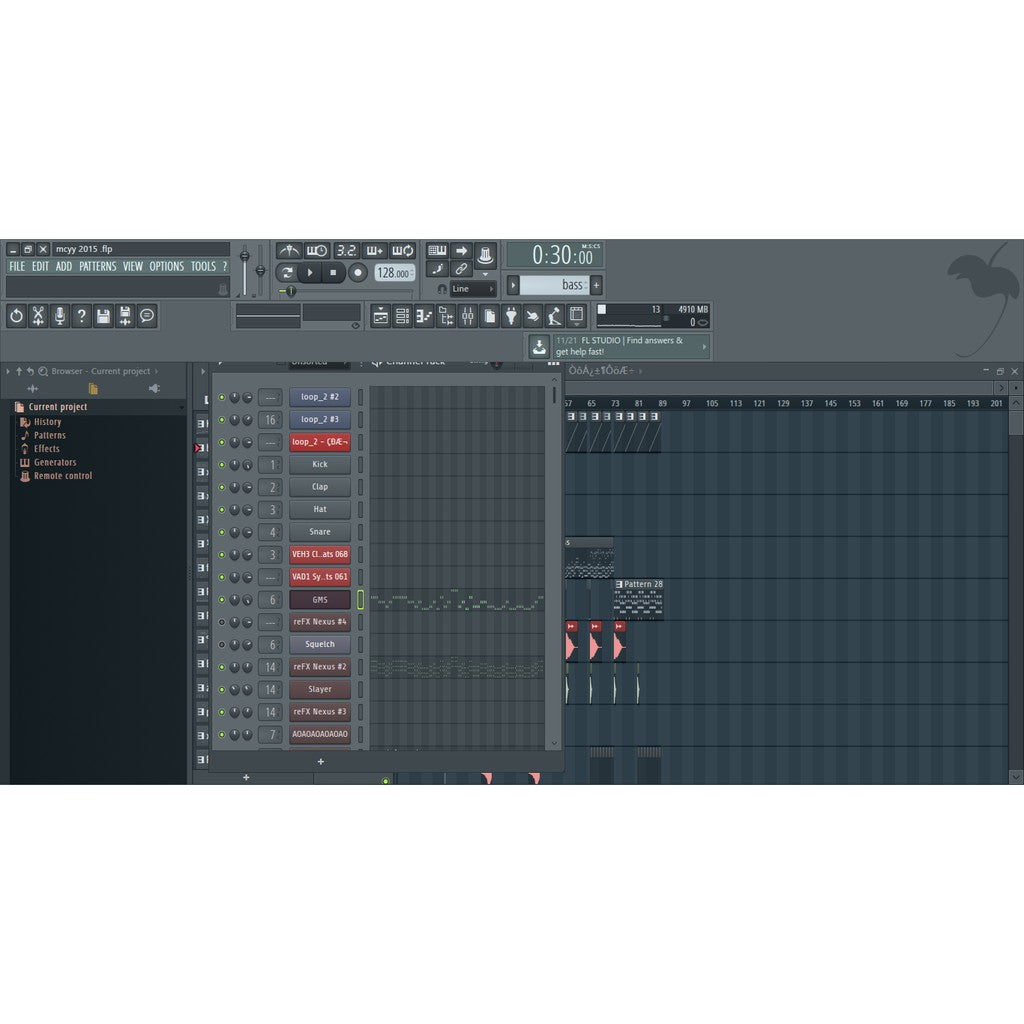Mute the Snare channel activity light
This screenshot has width=1024, height=1024.
coord(222,532)
